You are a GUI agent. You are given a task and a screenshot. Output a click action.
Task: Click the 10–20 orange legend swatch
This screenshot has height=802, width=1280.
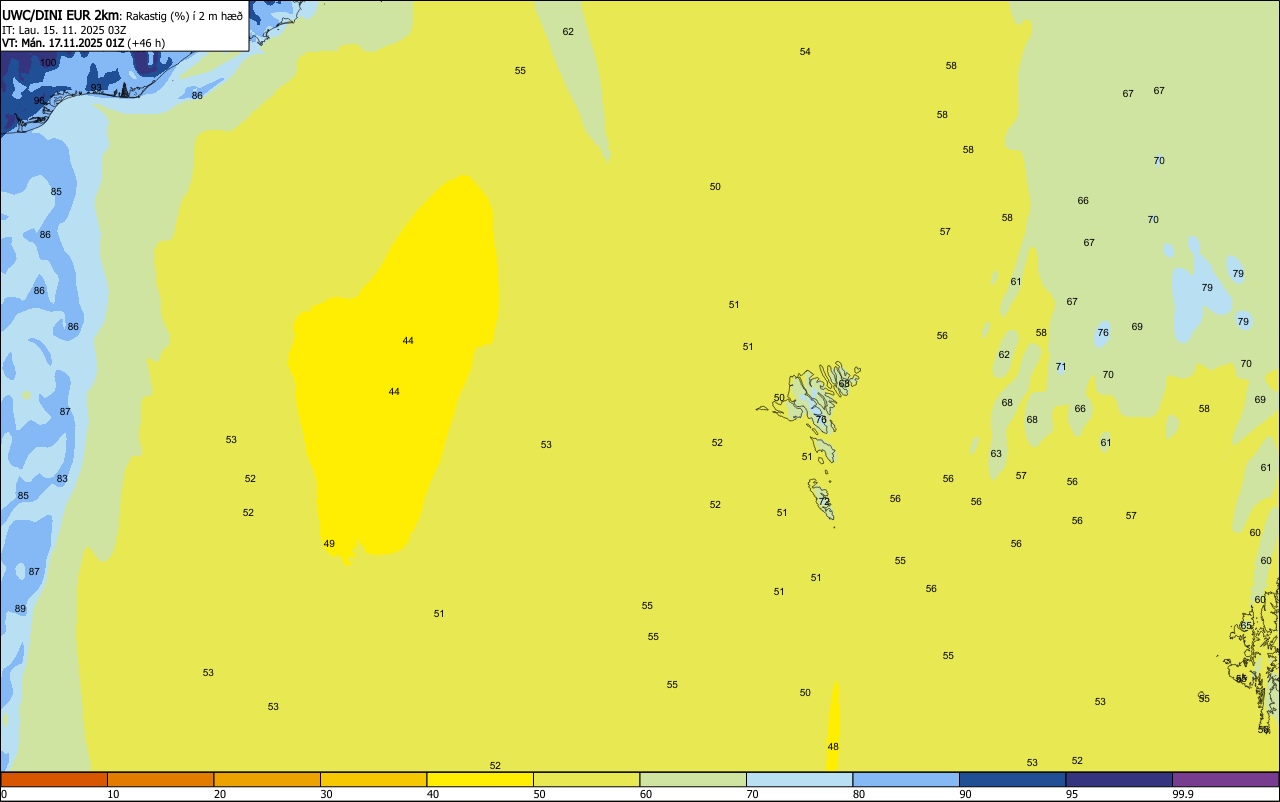160,779
